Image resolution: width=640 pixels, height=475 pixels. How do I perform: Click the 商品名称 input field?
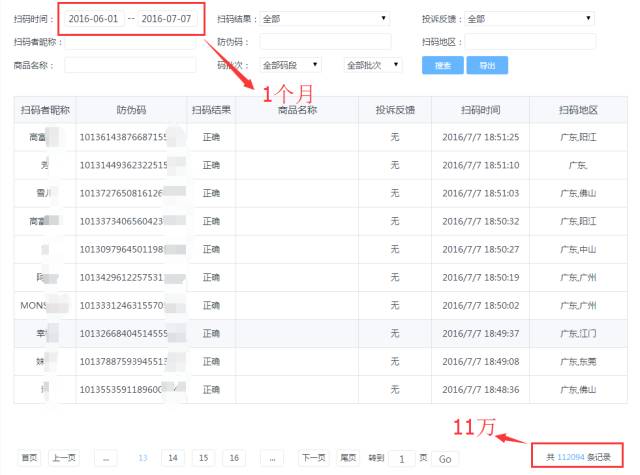click(130, 65)
